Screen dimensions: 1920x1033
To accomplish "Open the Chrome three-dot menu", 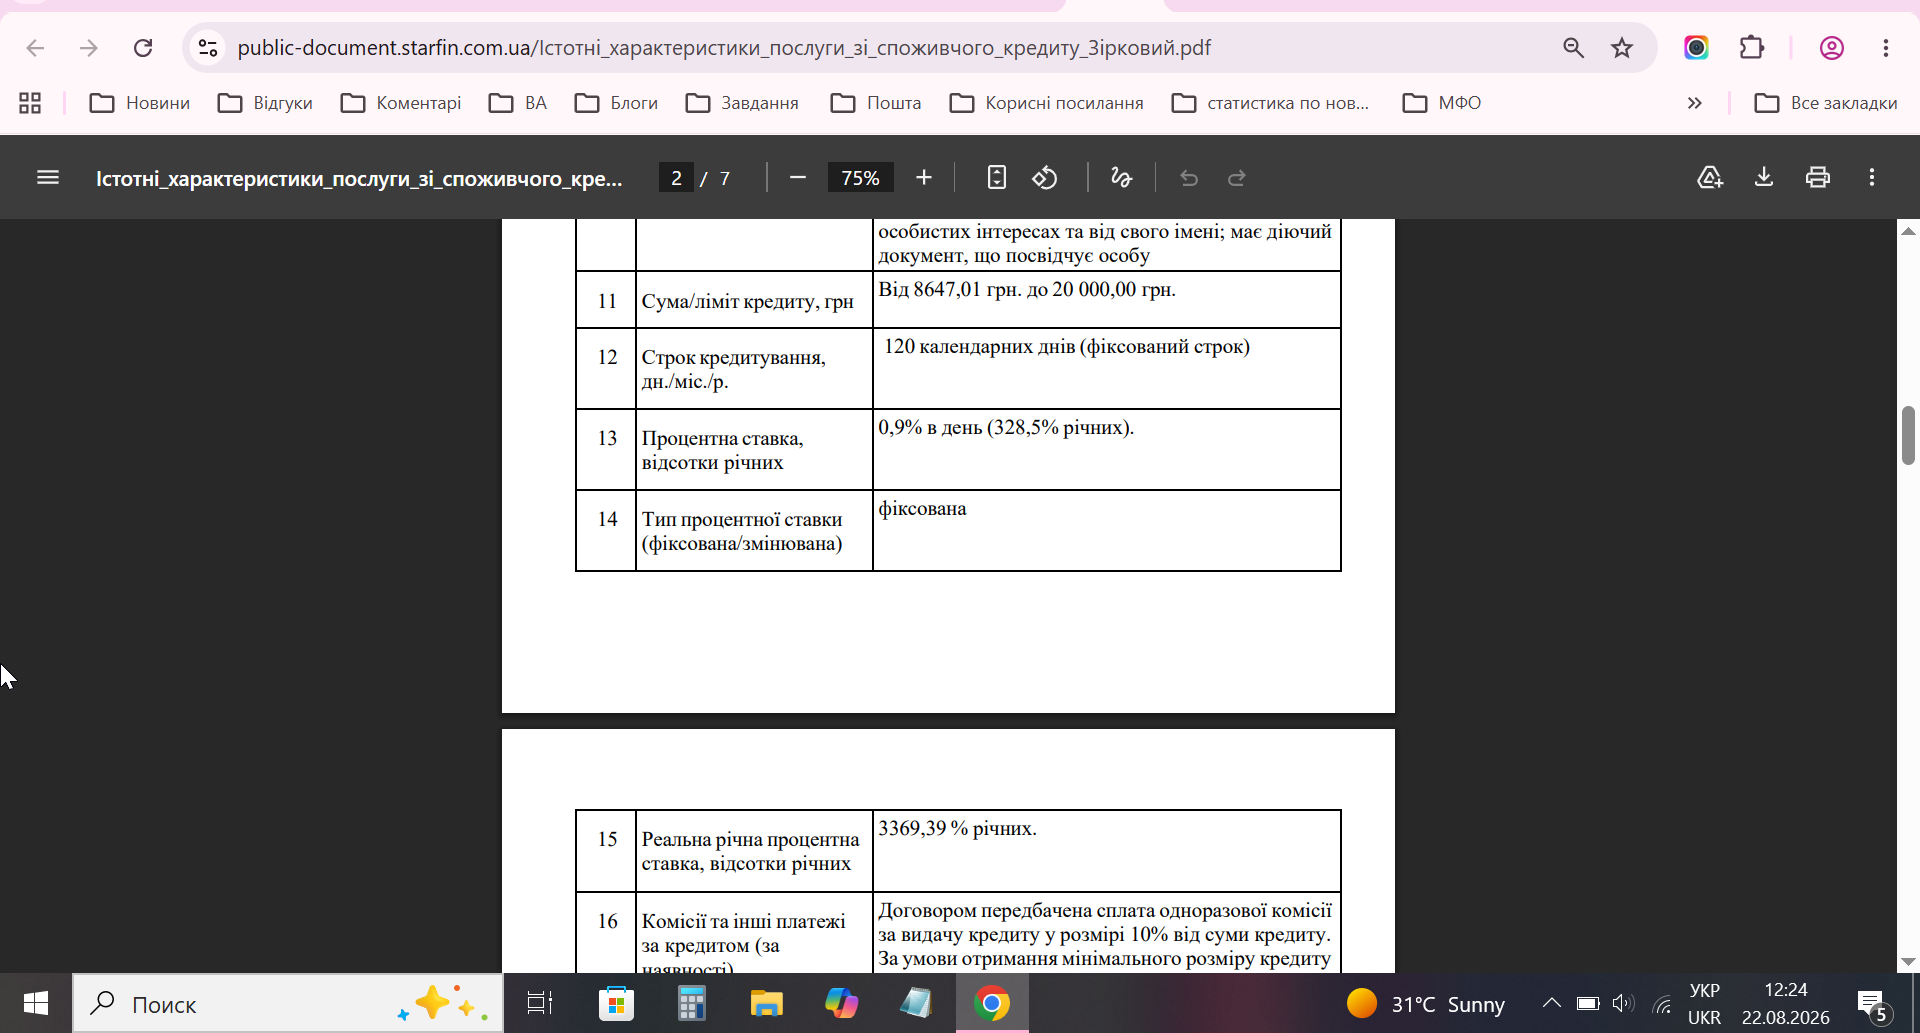I will click(1886, 48).
